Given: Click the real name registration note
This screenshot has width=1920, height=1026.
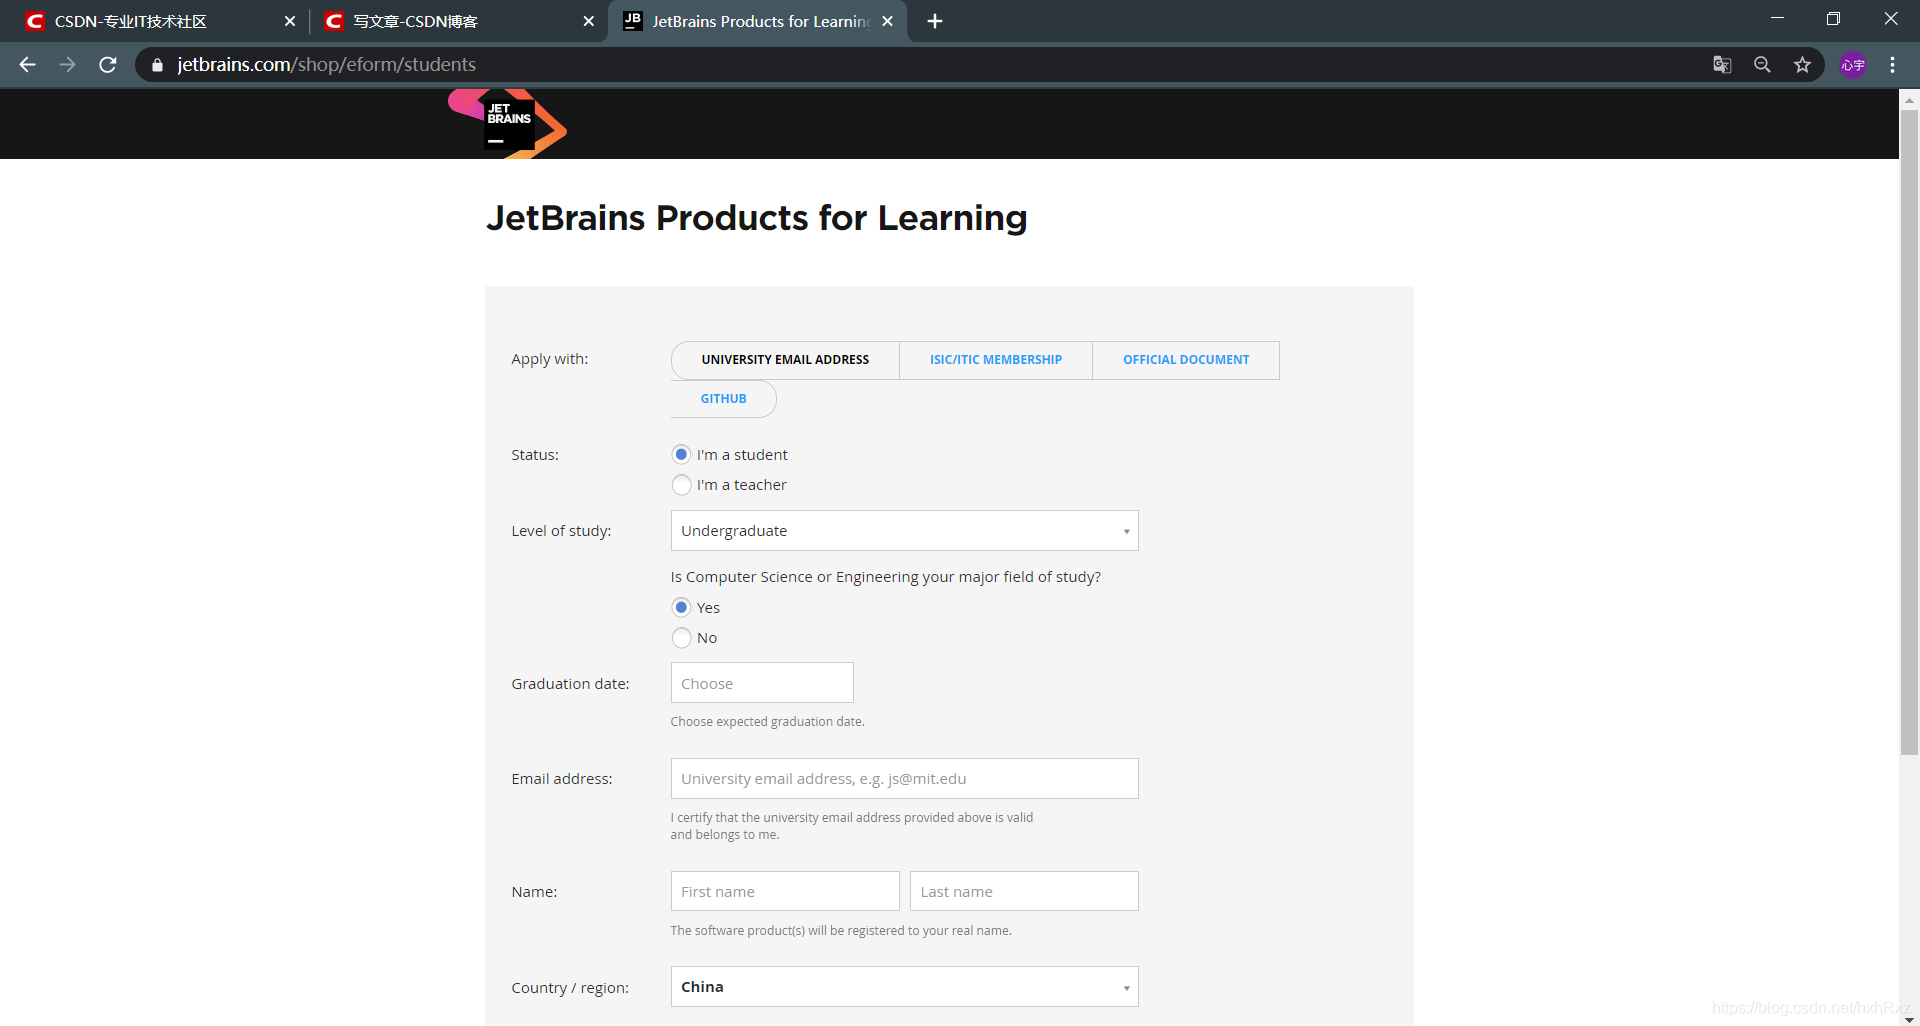Looking at the screenshot, I should tap(841, 931).
